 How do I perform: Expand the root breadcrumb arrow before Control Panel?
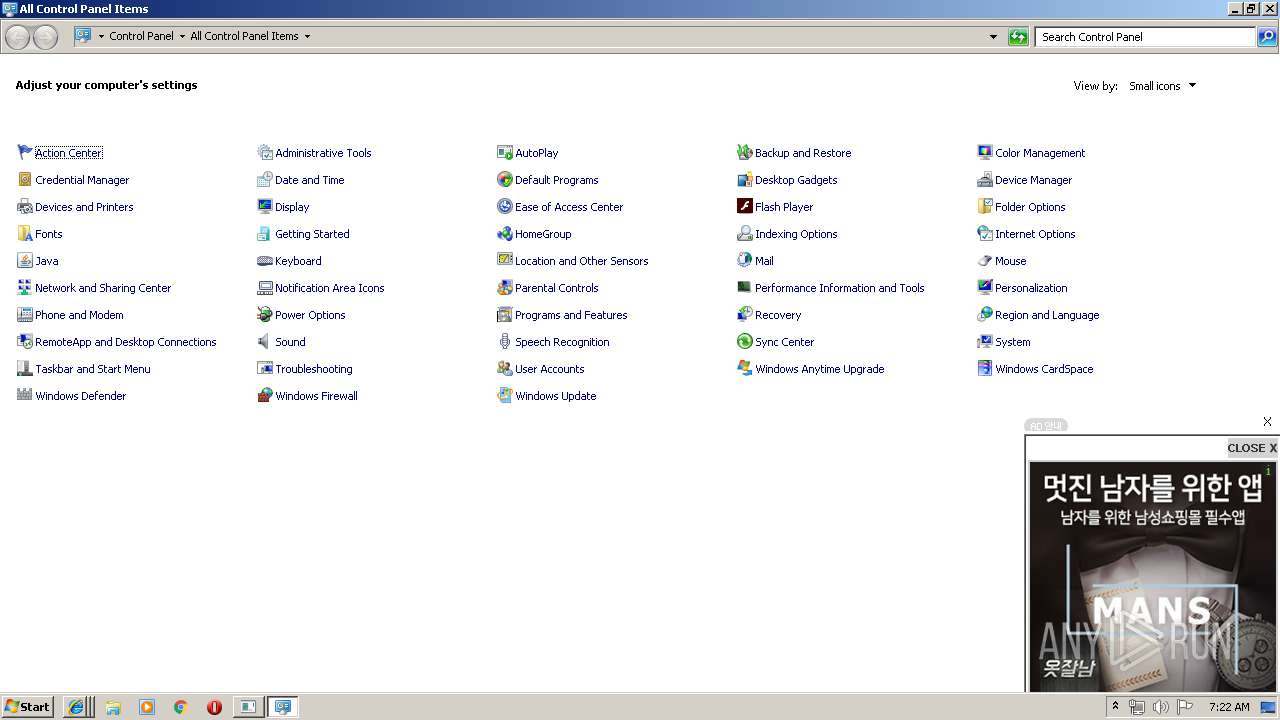101,36
